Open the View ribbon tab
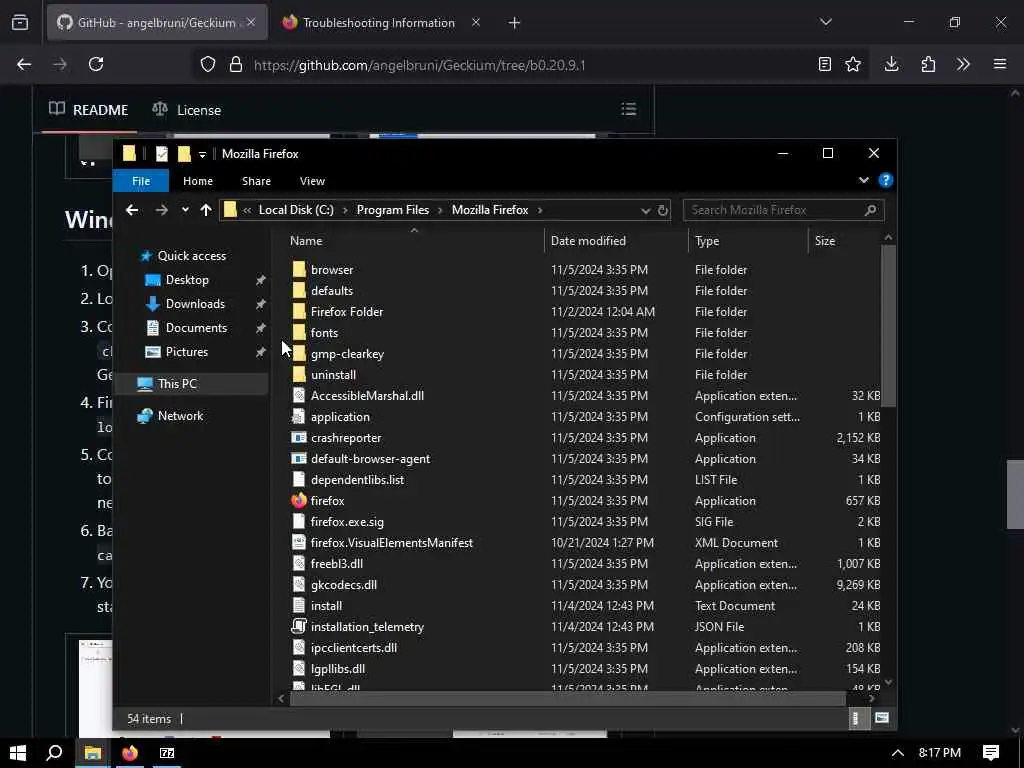1024x768 pixels. pos(312,181)
